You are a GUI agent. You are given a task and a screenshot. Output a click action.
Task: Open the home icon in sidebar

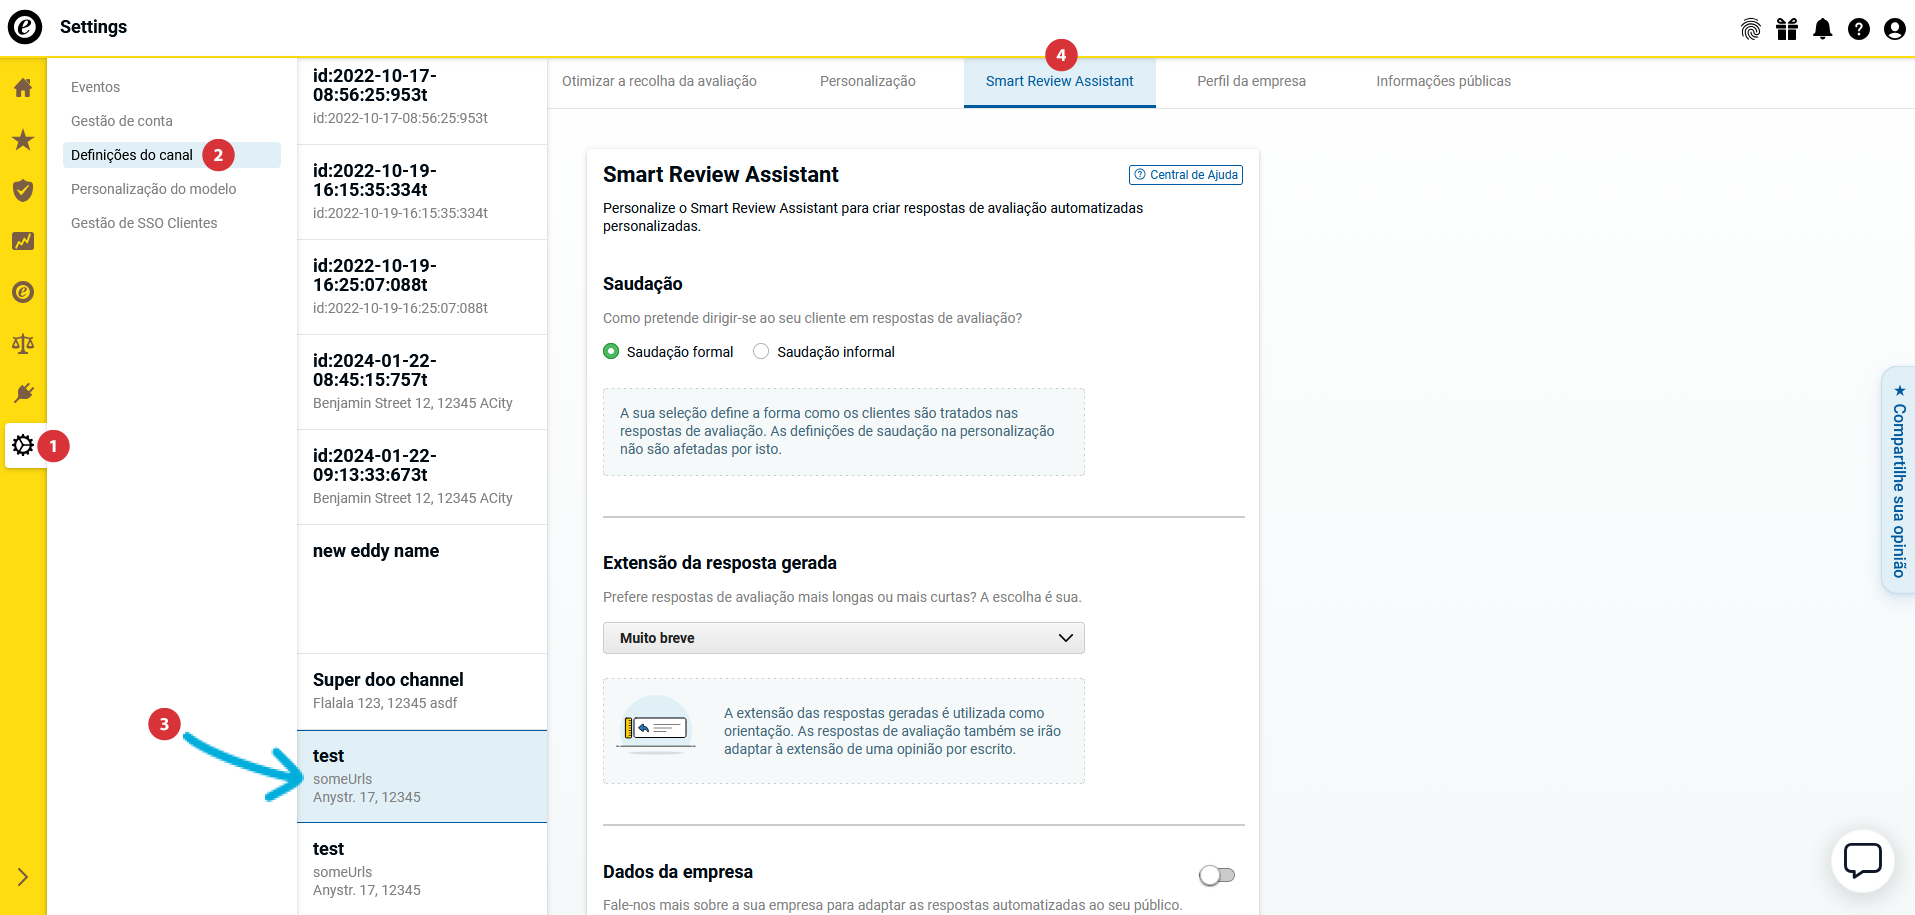[x=23, y=88]
